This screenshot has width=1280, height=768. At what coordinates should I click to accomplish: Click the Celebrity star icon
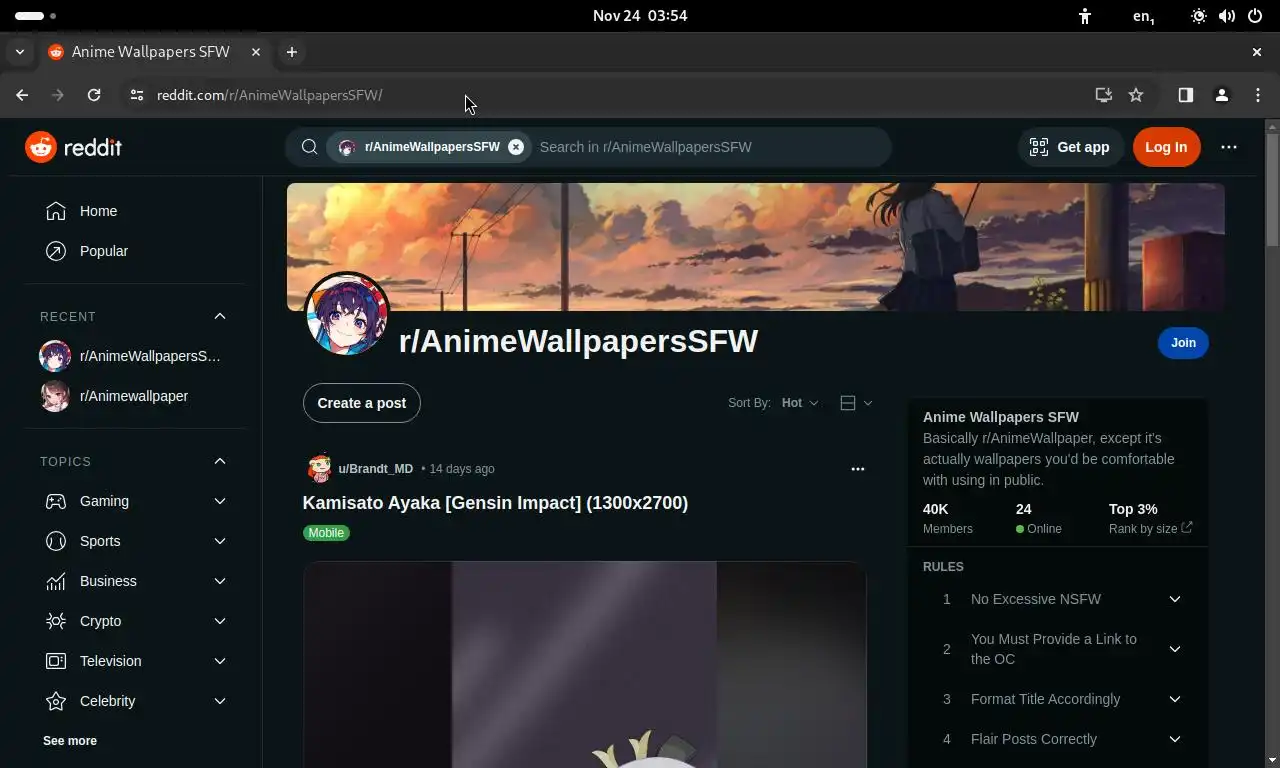coord(56,701)
